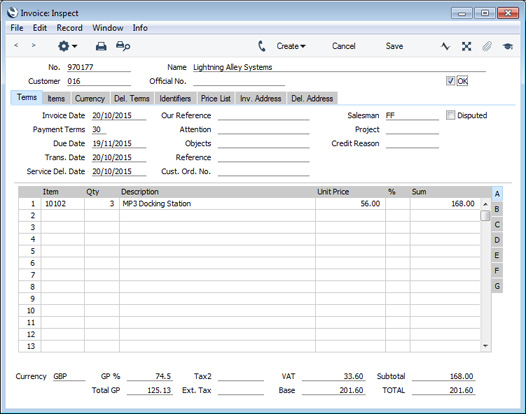This screenshot has width=526, height=414.
Task: Click the Save button
Action: point(394,46)
